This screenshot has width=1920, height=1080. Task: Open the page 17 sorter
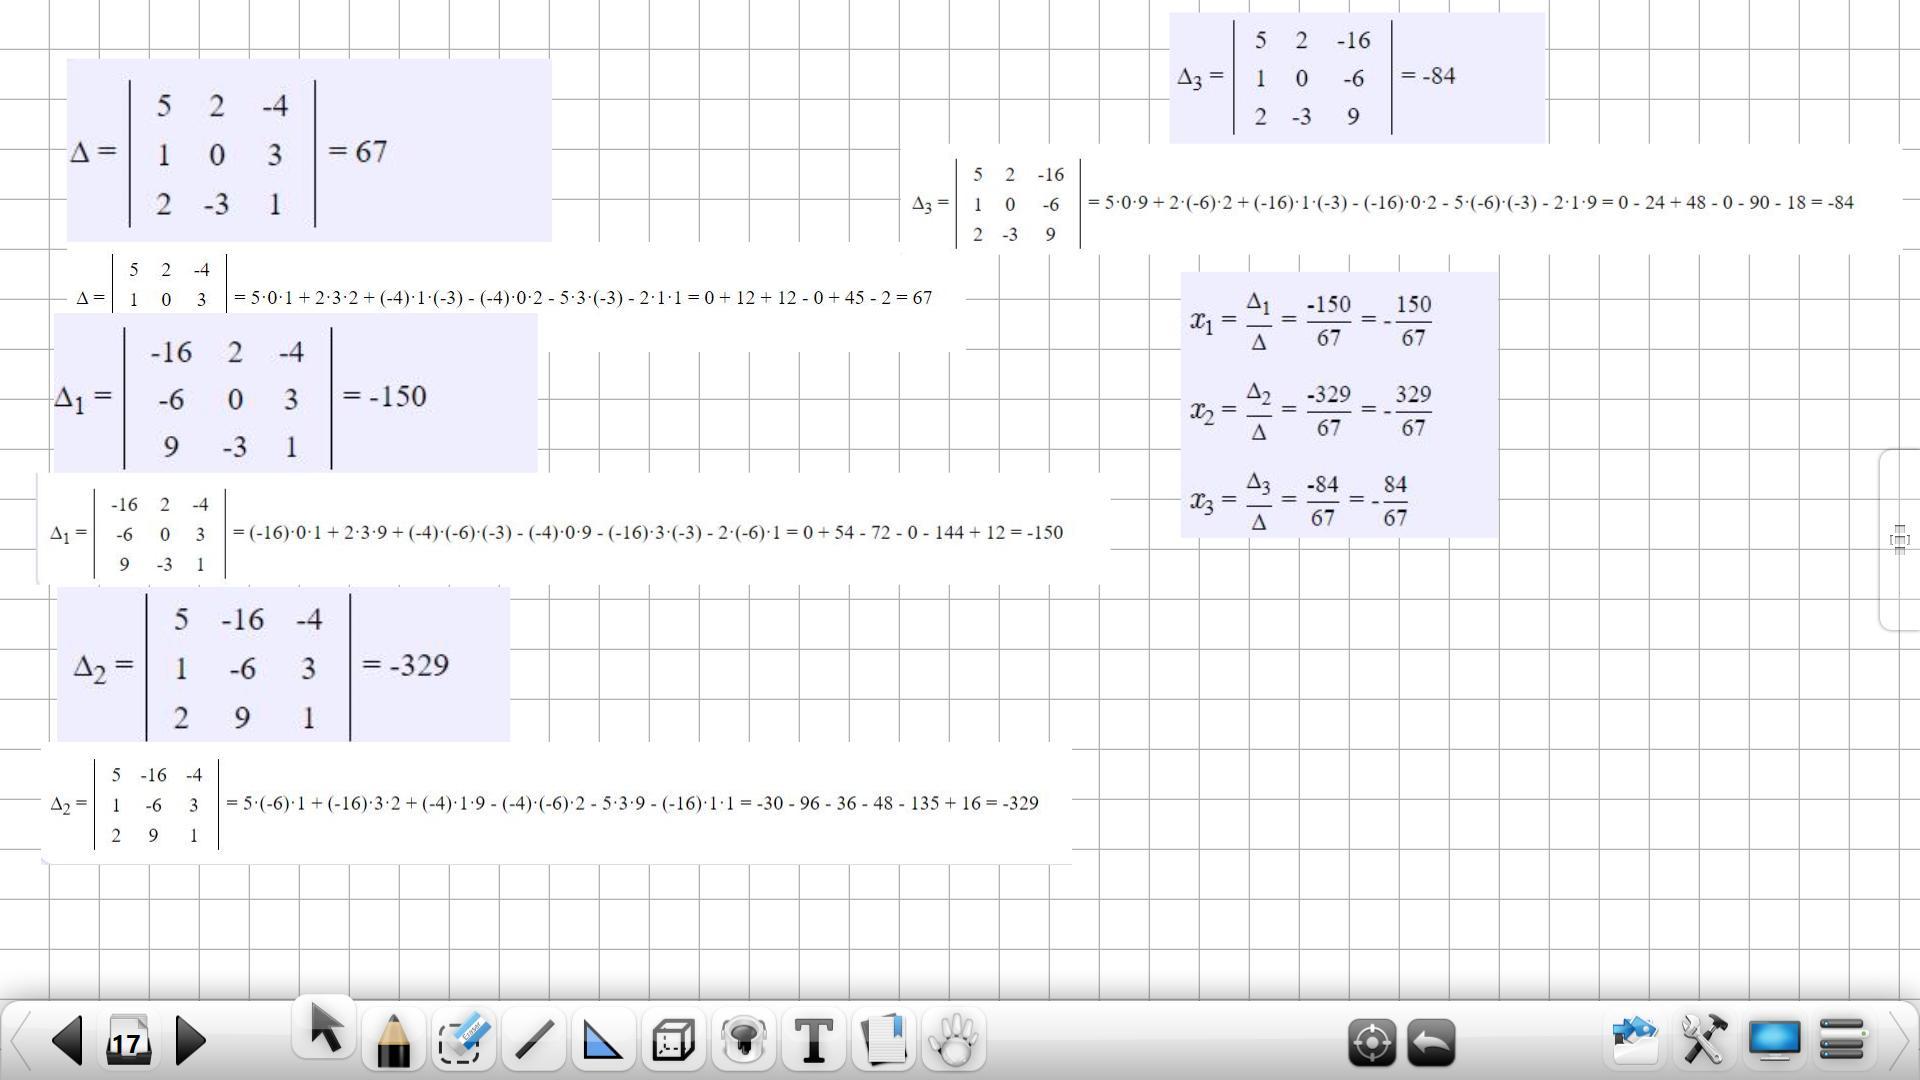pyautogui.click(x=128, y=1042)
